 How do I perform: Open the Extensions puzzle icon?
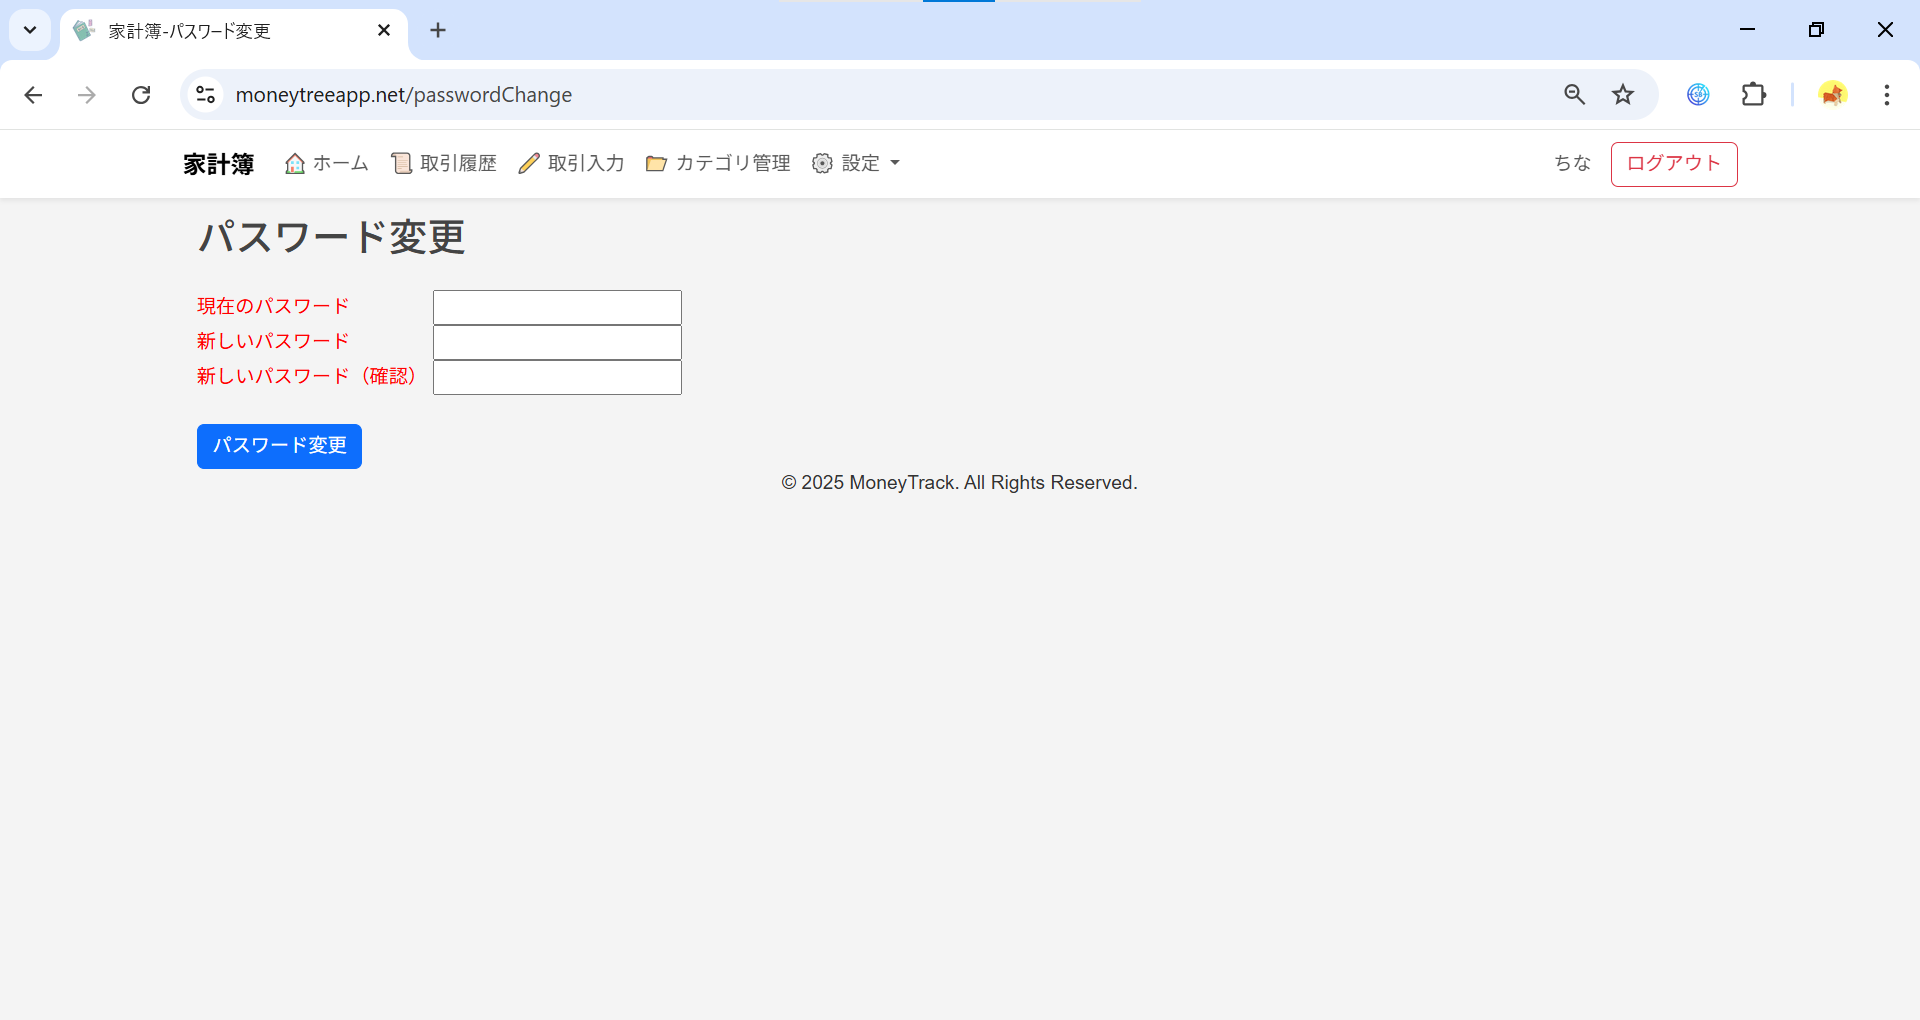tap(1754, 95)
